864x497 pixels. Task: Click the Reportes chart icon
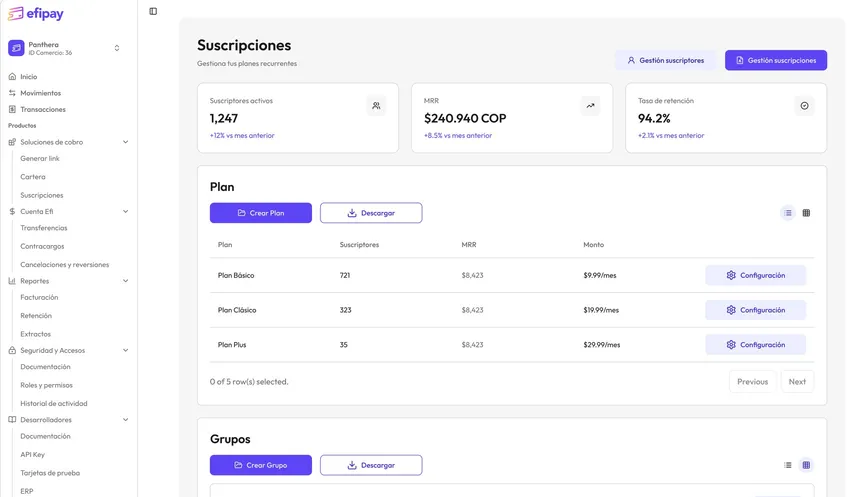click(12, 281)
